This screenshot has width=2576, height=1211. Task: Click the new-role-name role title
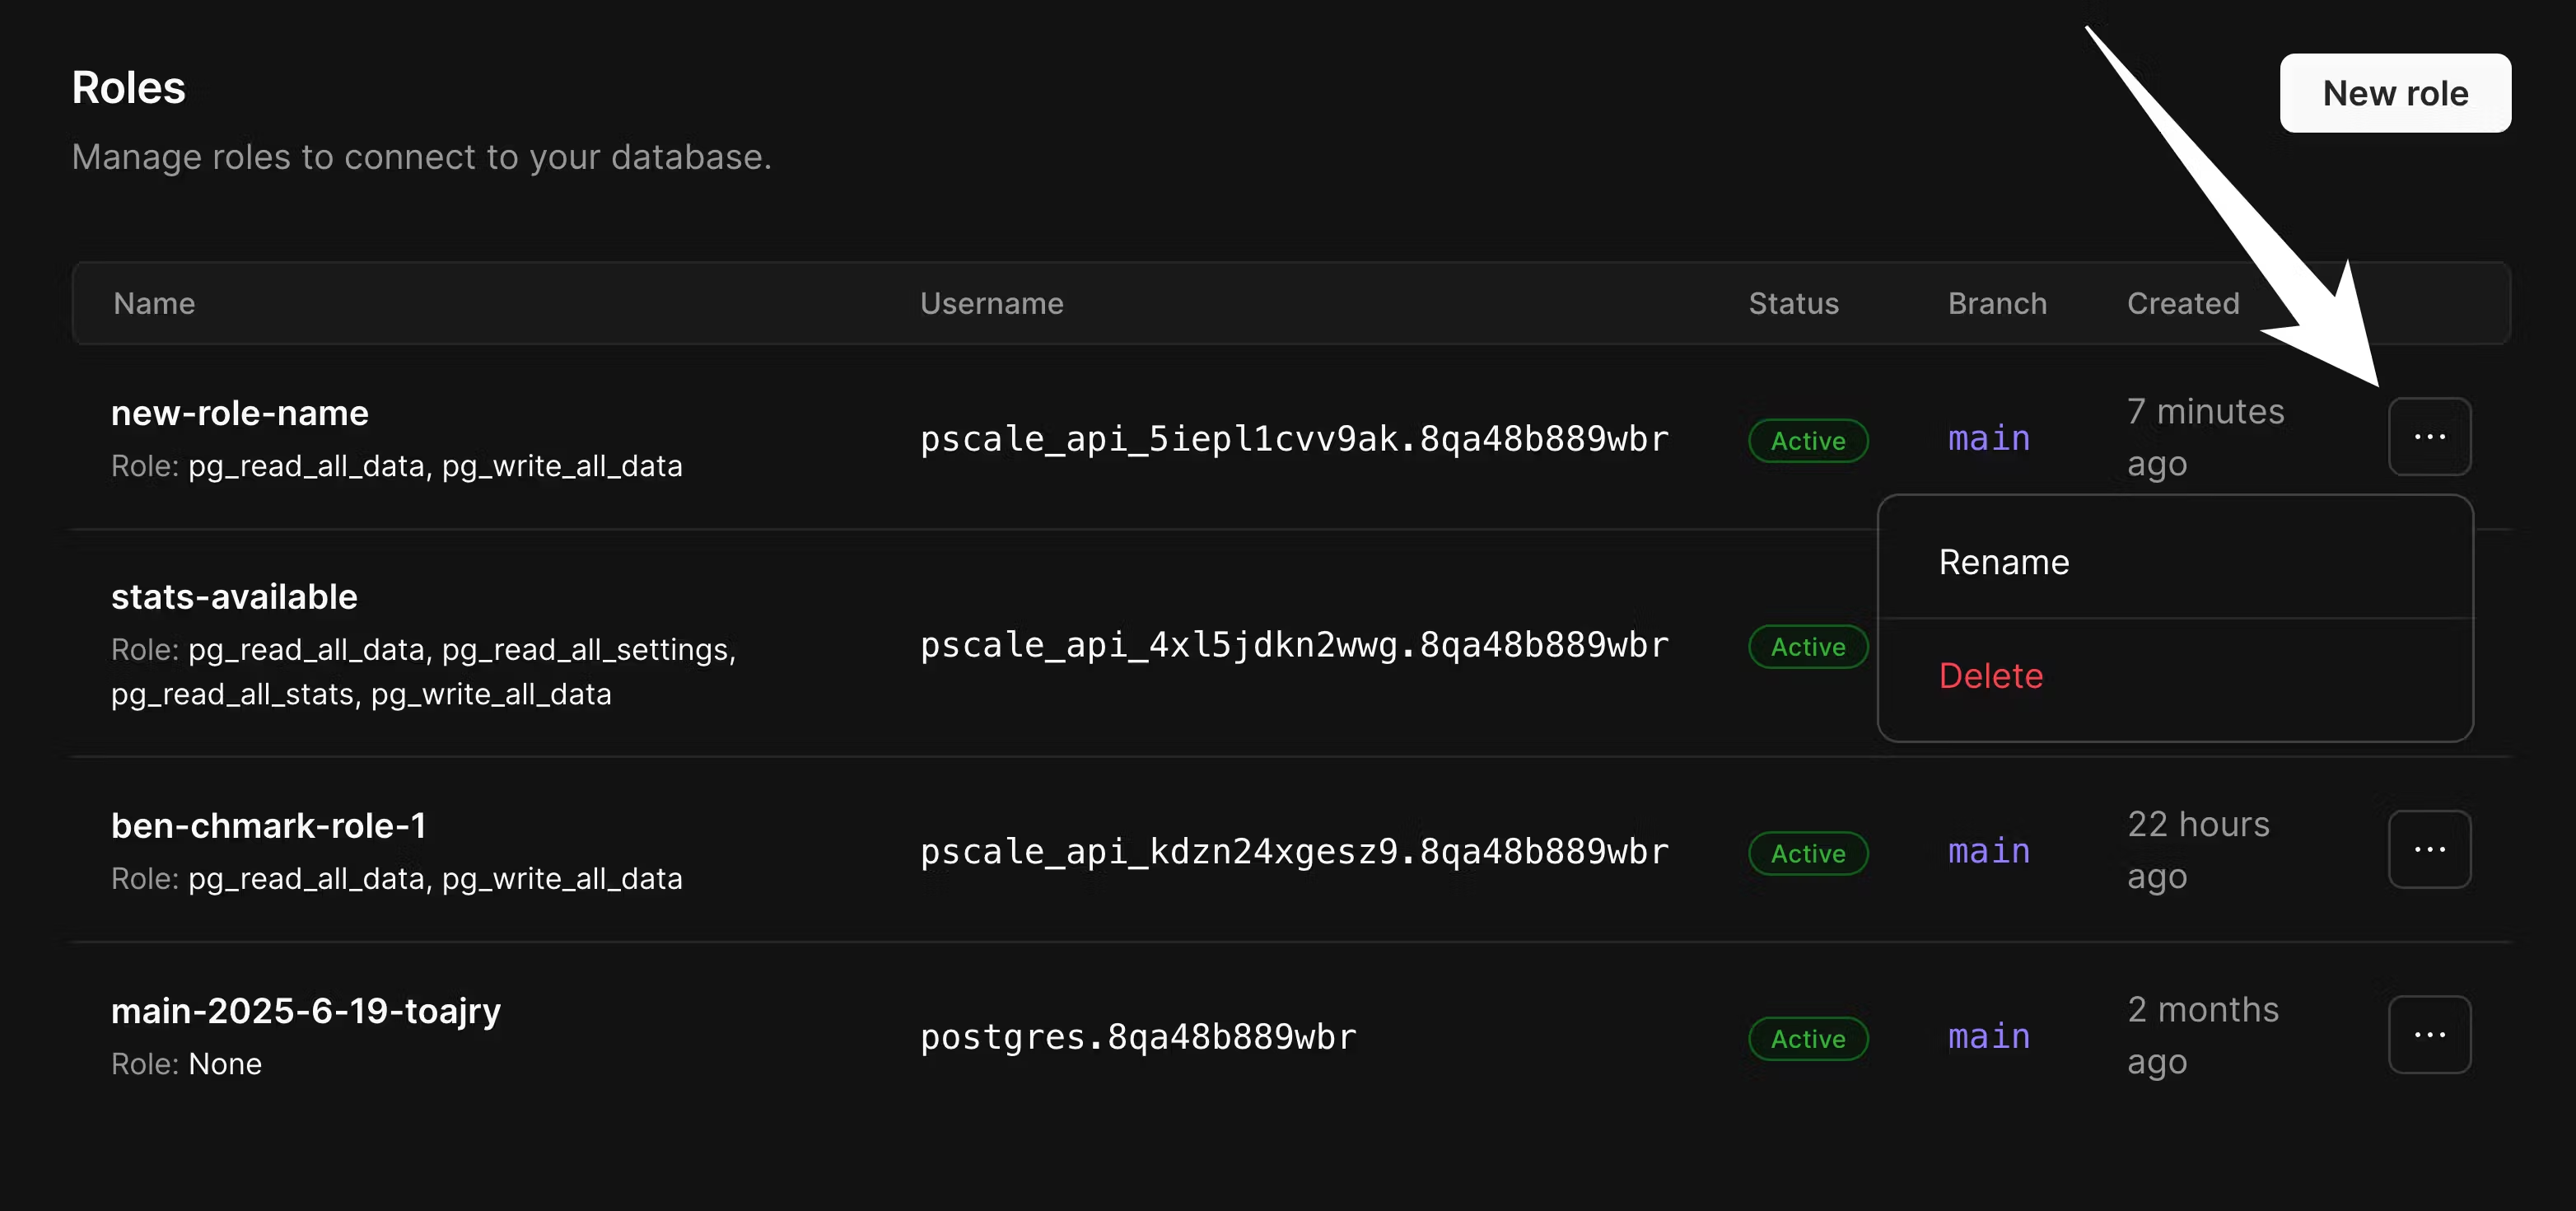[x=239, y=413]
